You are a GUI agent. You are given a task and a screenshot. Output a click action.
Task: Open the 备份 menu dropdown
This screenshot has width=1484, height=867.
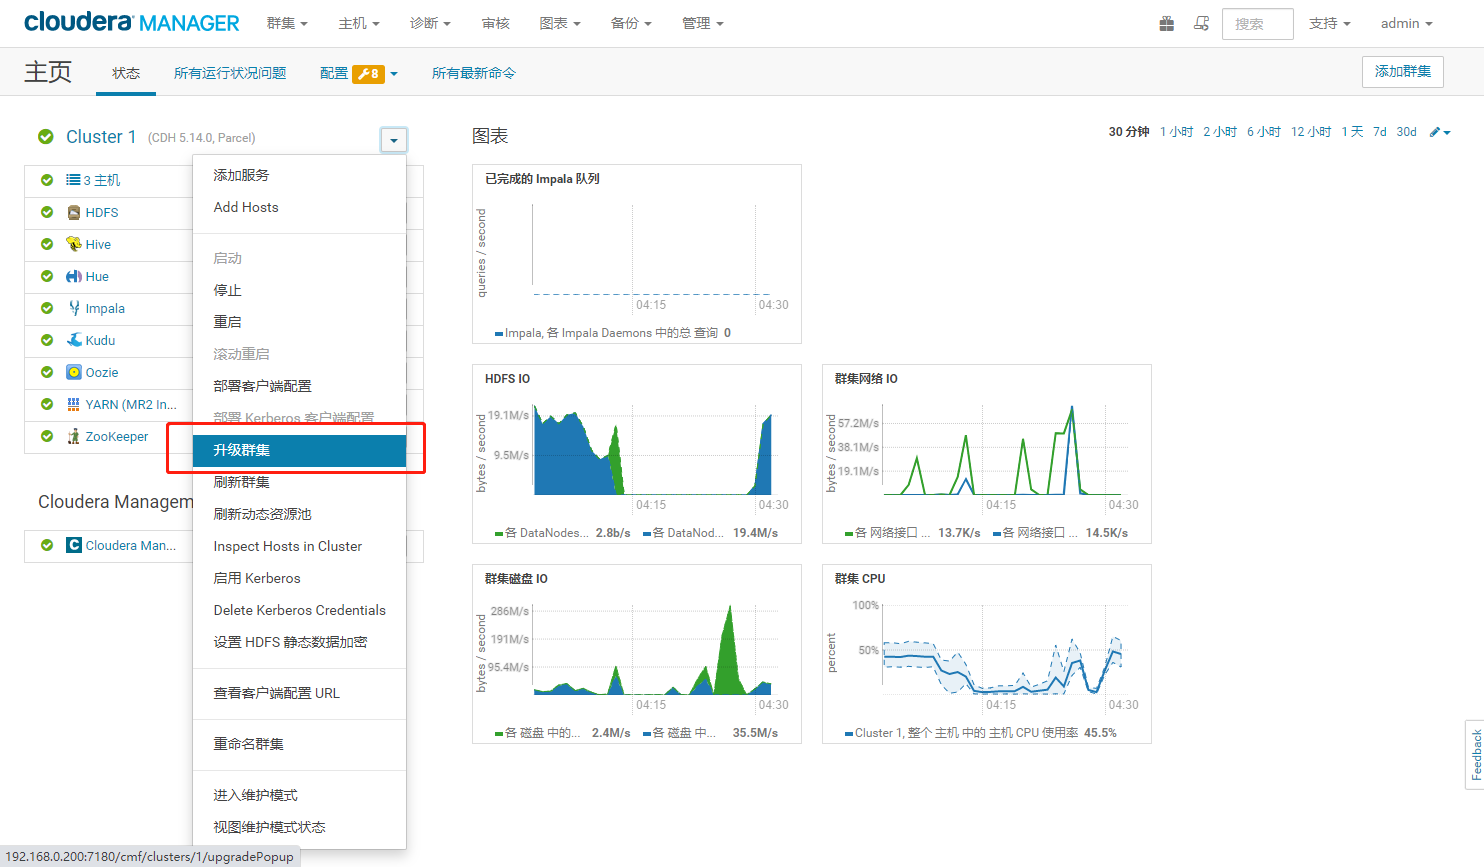pyautogui.click(x=631, y=23)
